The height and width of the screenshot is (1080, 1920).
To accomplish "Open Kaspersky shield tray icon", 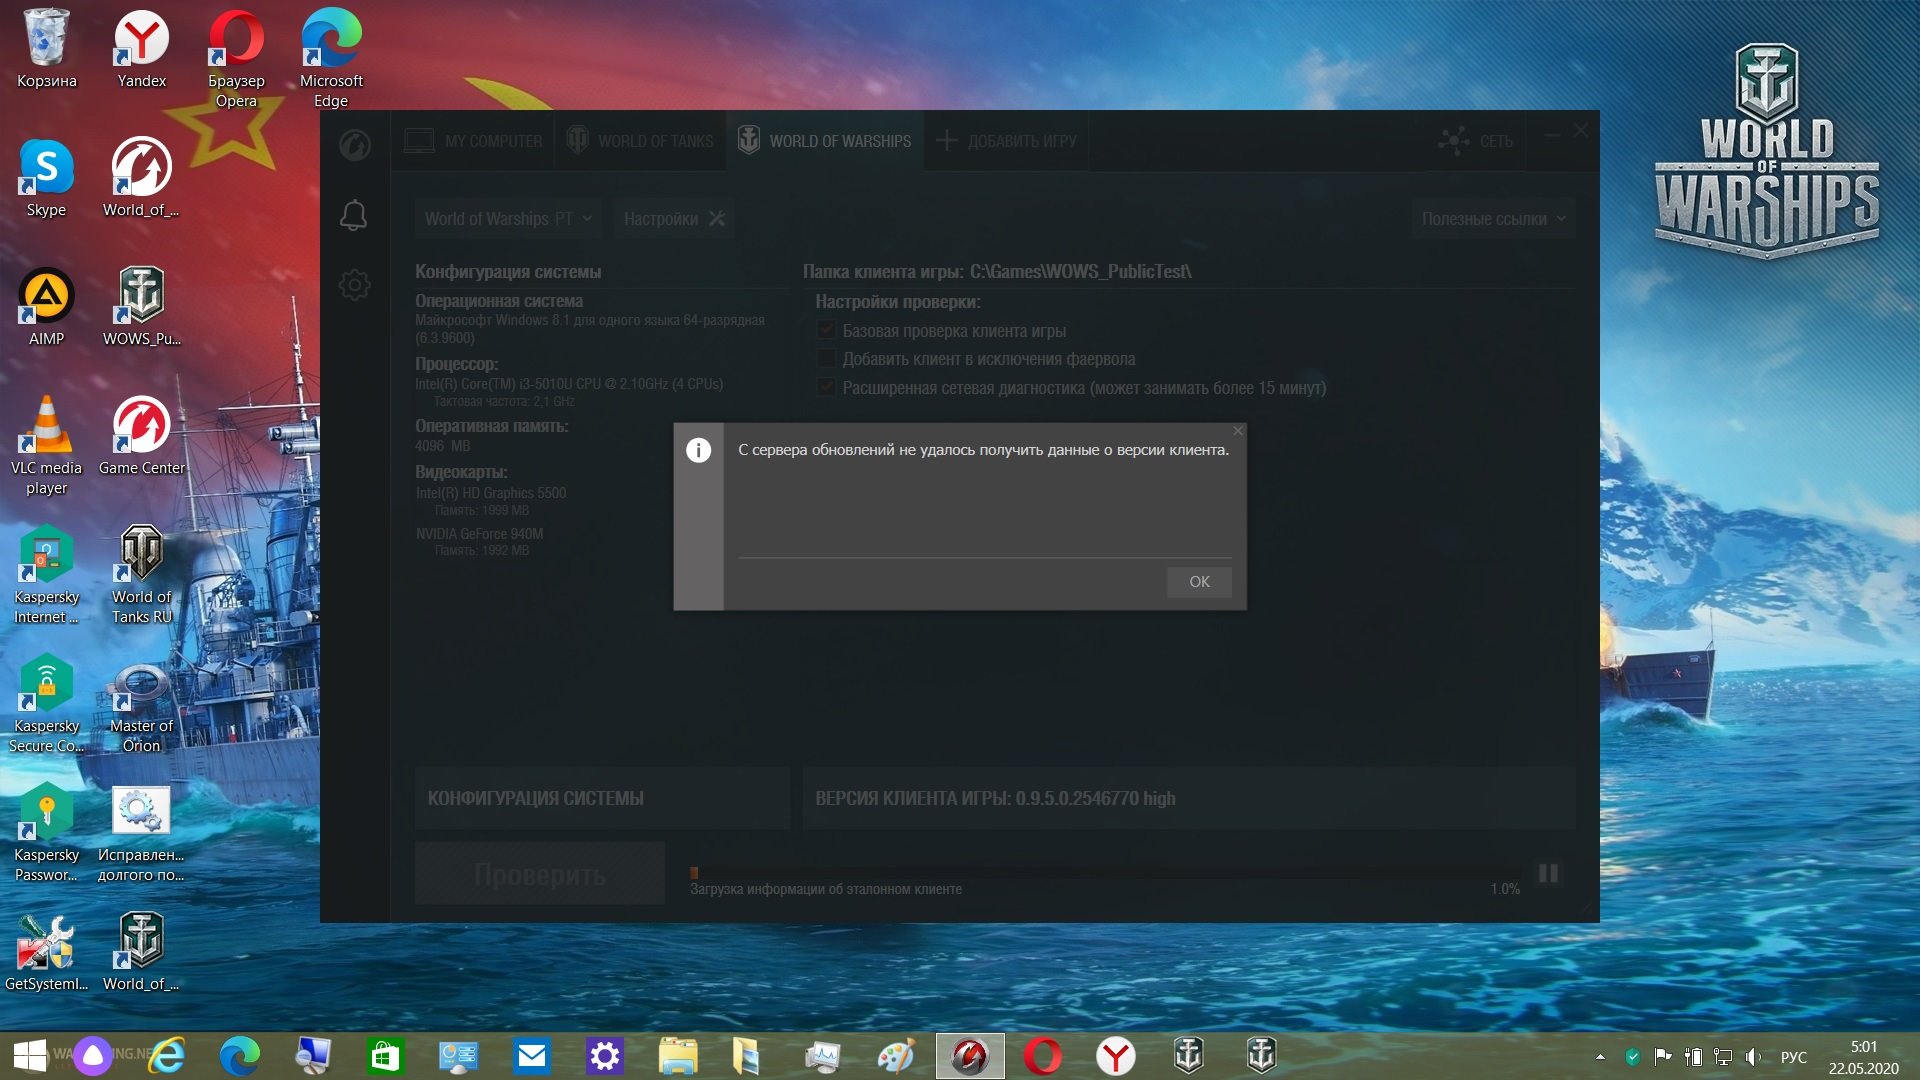I will pos(1633,1056).
